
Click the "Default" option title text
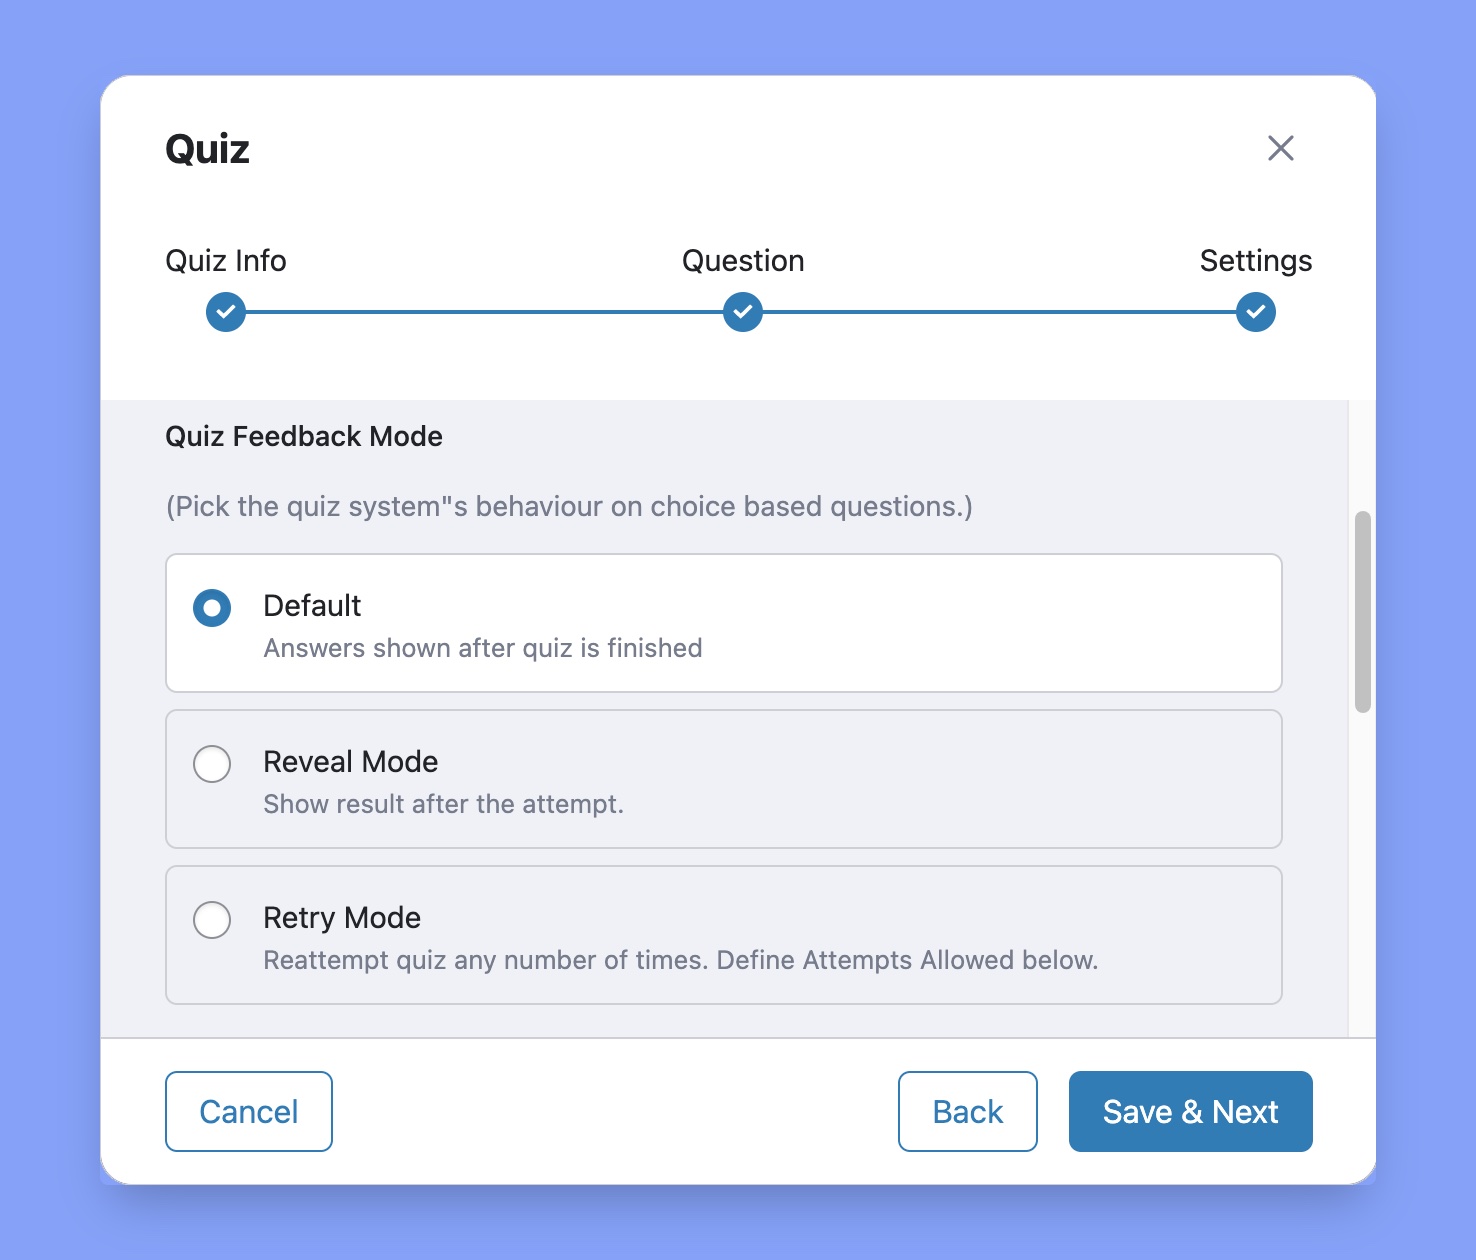312,606
